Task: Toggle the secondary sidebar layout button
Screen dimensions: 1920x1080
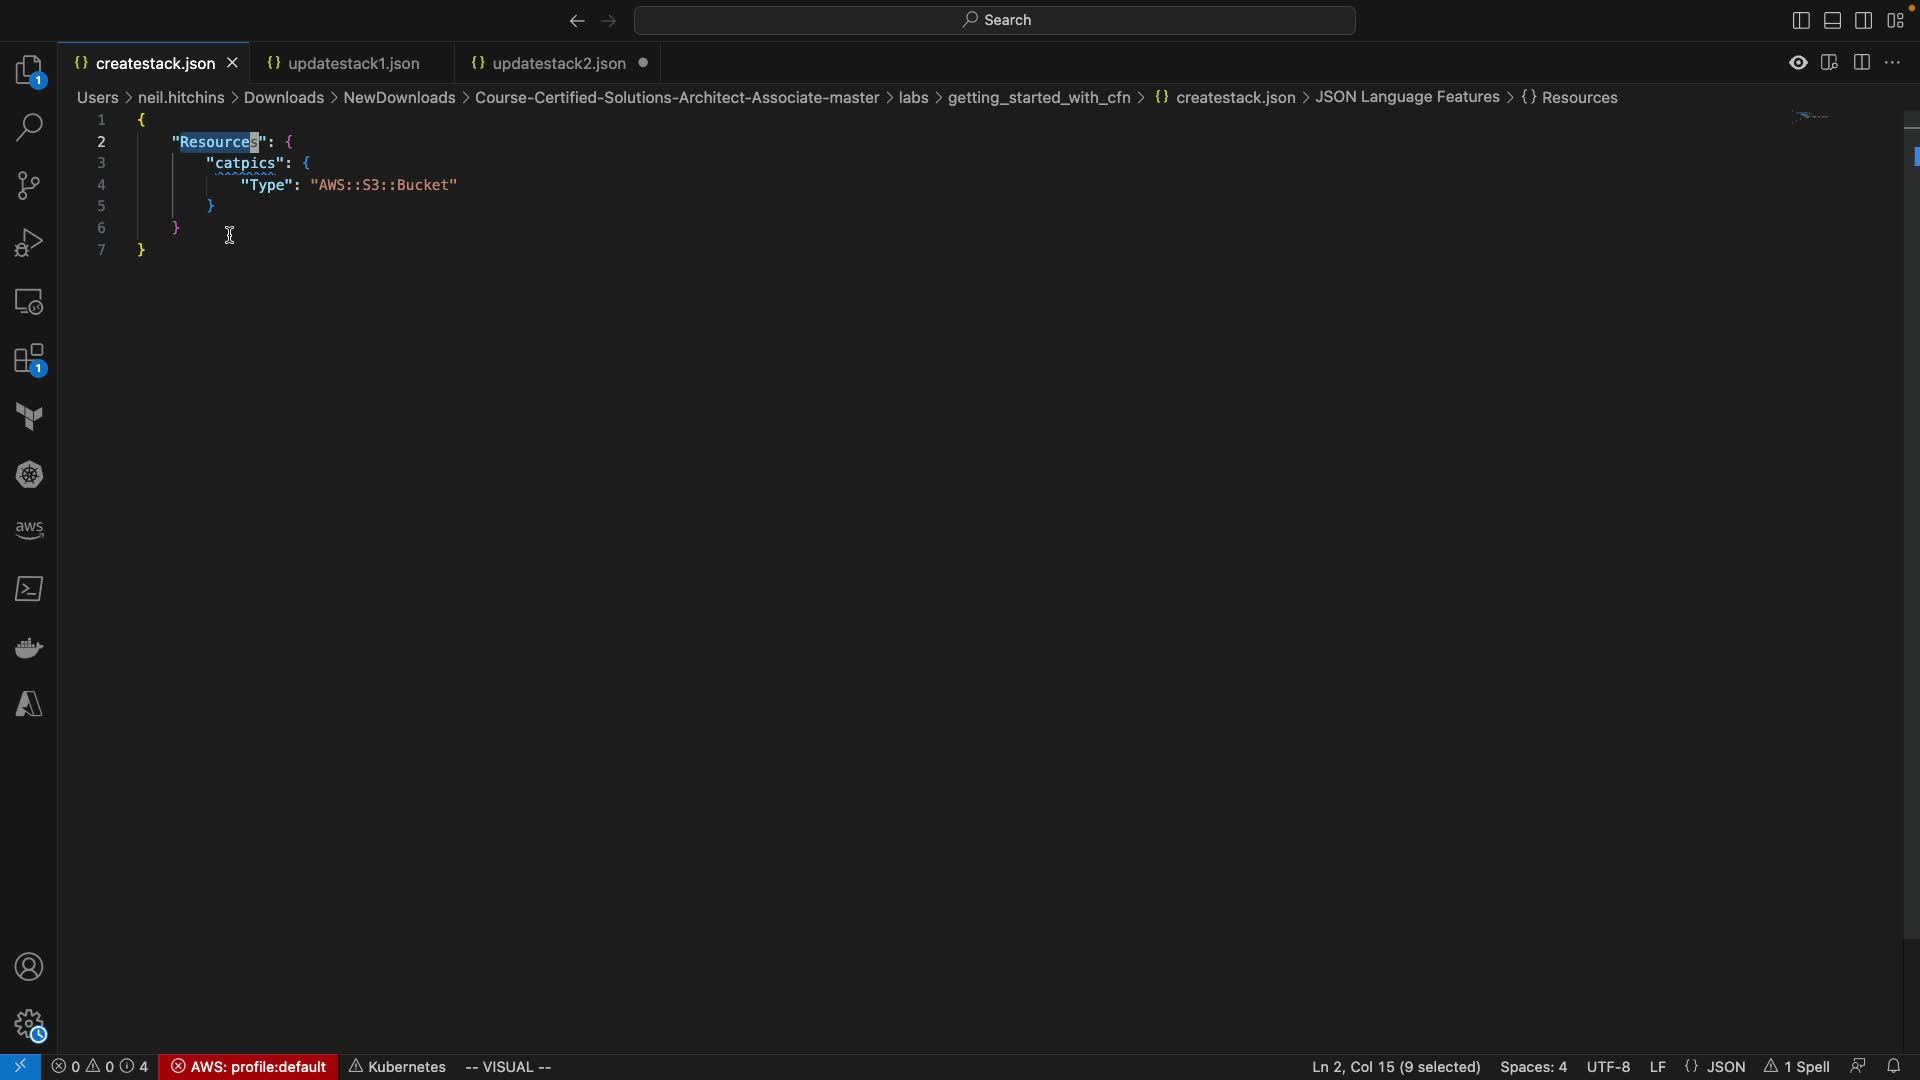Action: click(1865, 21)
